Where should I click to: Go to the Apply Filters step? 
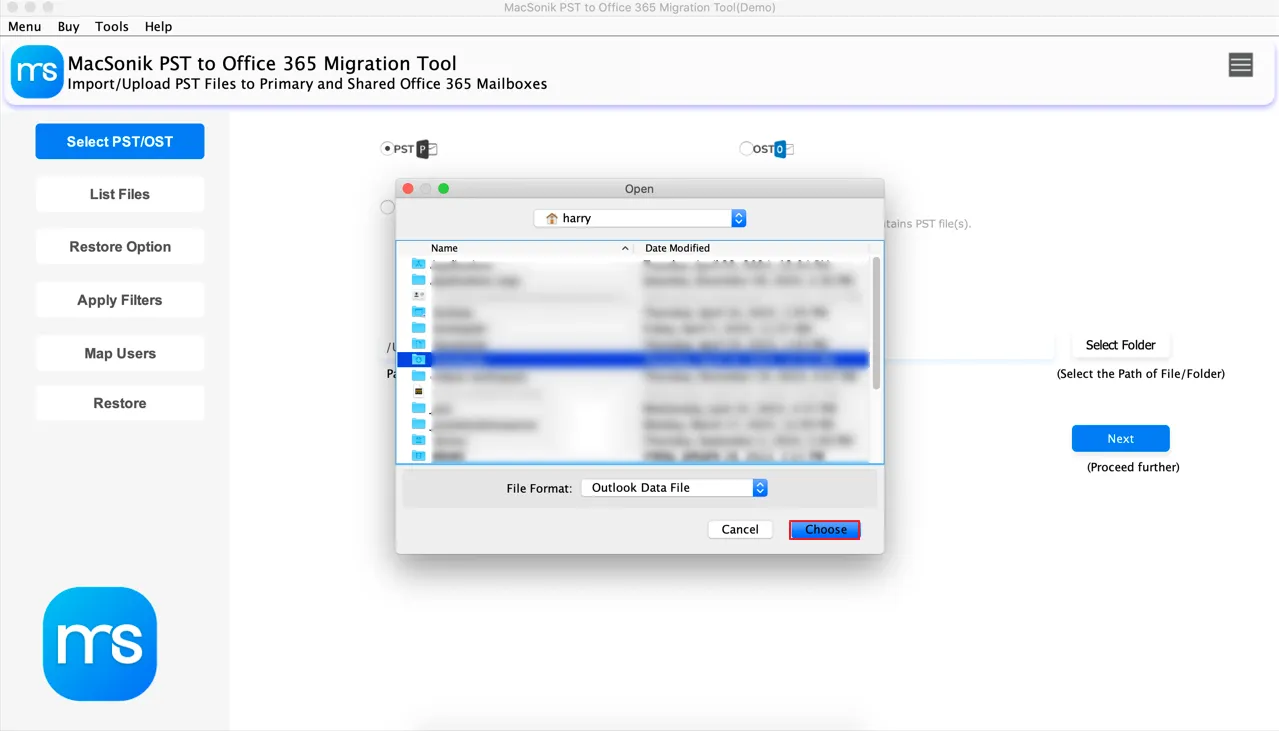pyautogui.click(x=120, y=300)
